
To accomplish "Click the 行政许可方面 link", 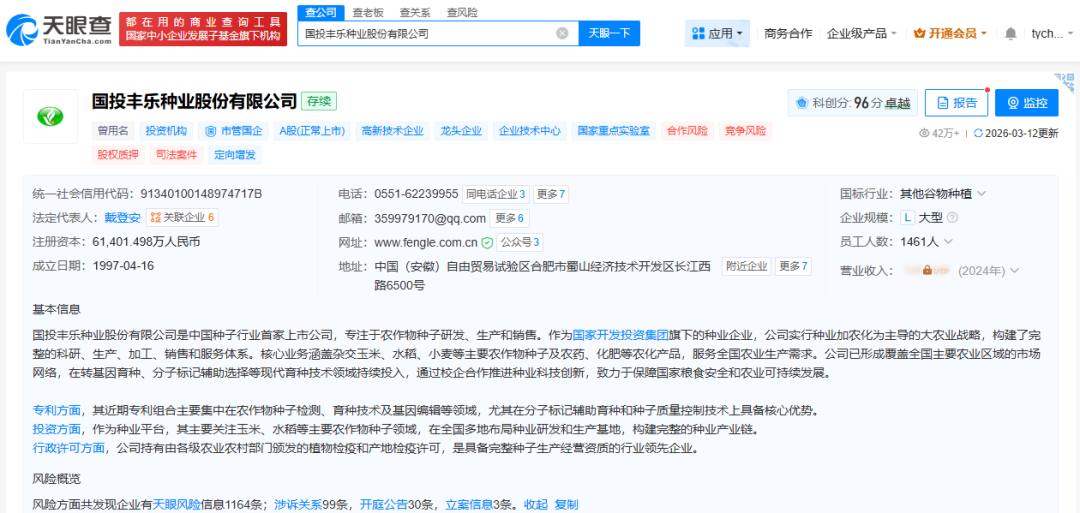I will point(69,448).
